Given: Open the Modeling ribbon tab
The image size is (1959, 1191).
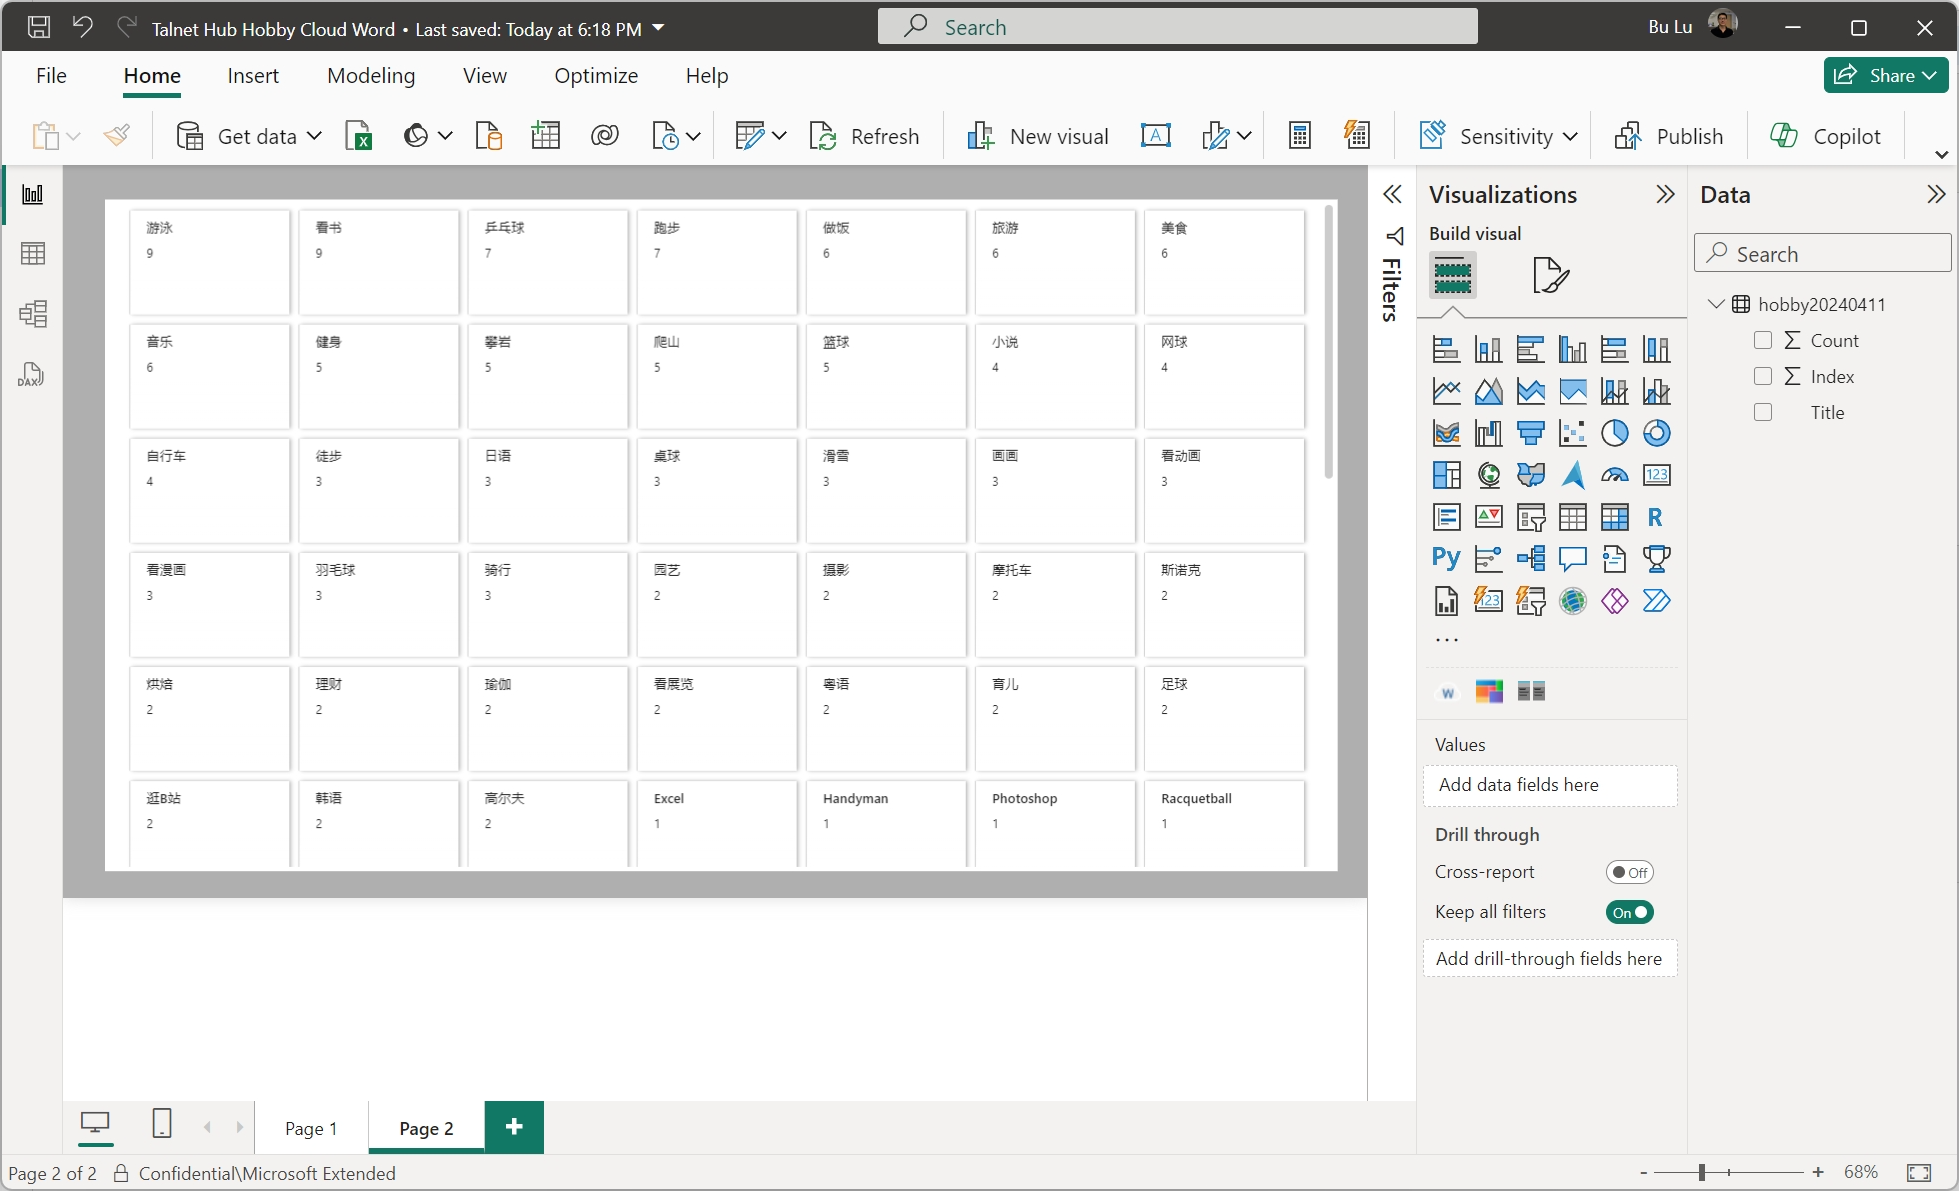Looking at the screenshot, I should (371, 76).
